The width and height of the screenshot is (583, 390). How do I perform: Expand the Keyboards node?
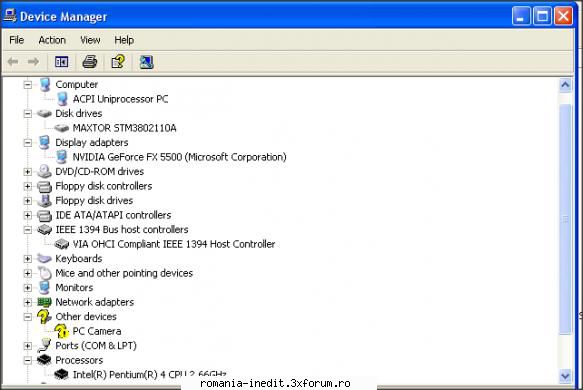tap(28, 259)
